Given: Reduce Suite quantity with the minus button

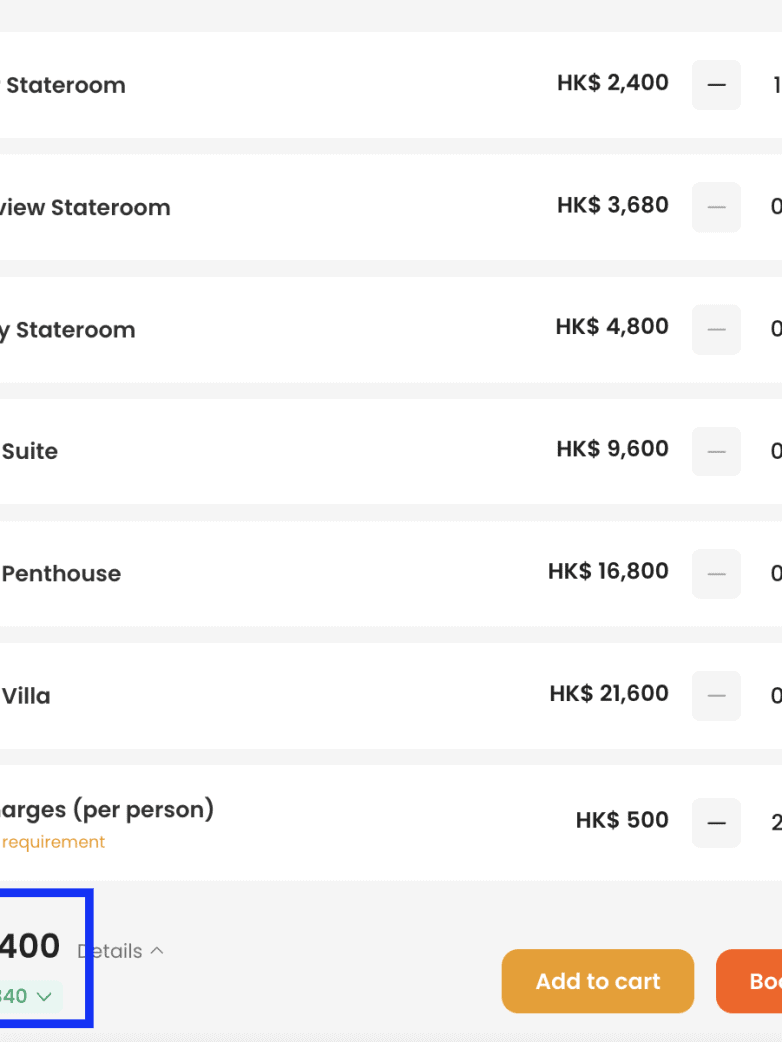Looking at the screenshot, I should click(716, 451).
